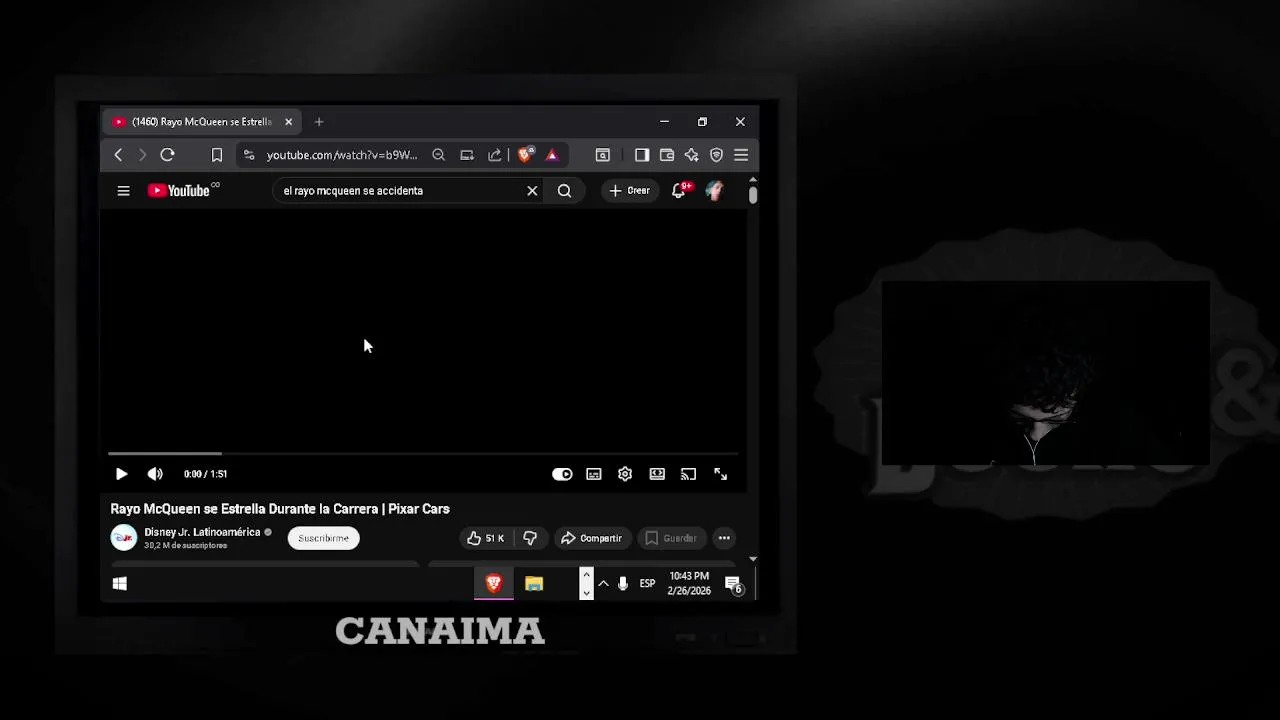The height and width of the screenshot is (720, 1280).
Task: Click the page scrollbar down arrow
Action: (x=752, y=559)
